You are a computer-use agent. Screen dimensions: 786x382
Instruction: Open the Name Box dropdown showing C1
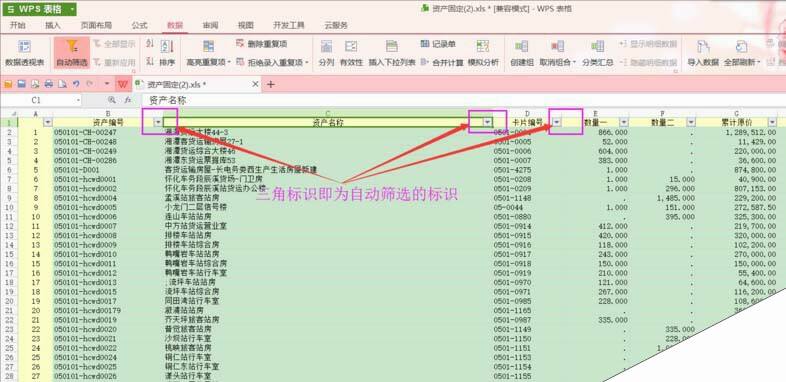pos(78,100)
